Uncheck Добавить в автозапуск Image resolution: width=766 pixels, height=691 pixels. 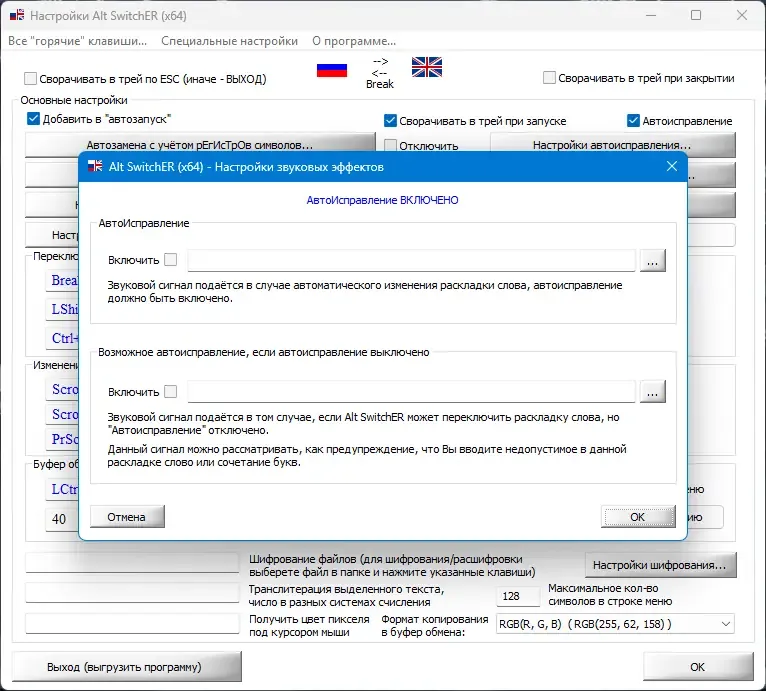click(x=33, y=119)
